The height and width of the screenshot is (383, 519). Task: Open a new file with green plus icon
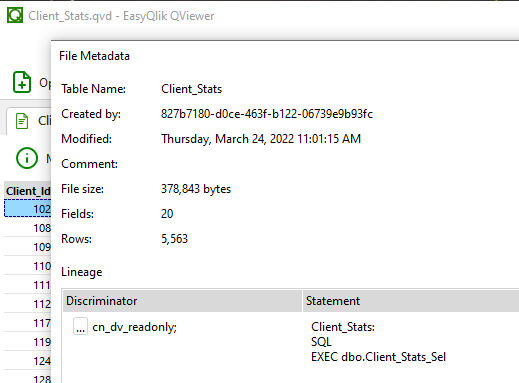point(22,82)
